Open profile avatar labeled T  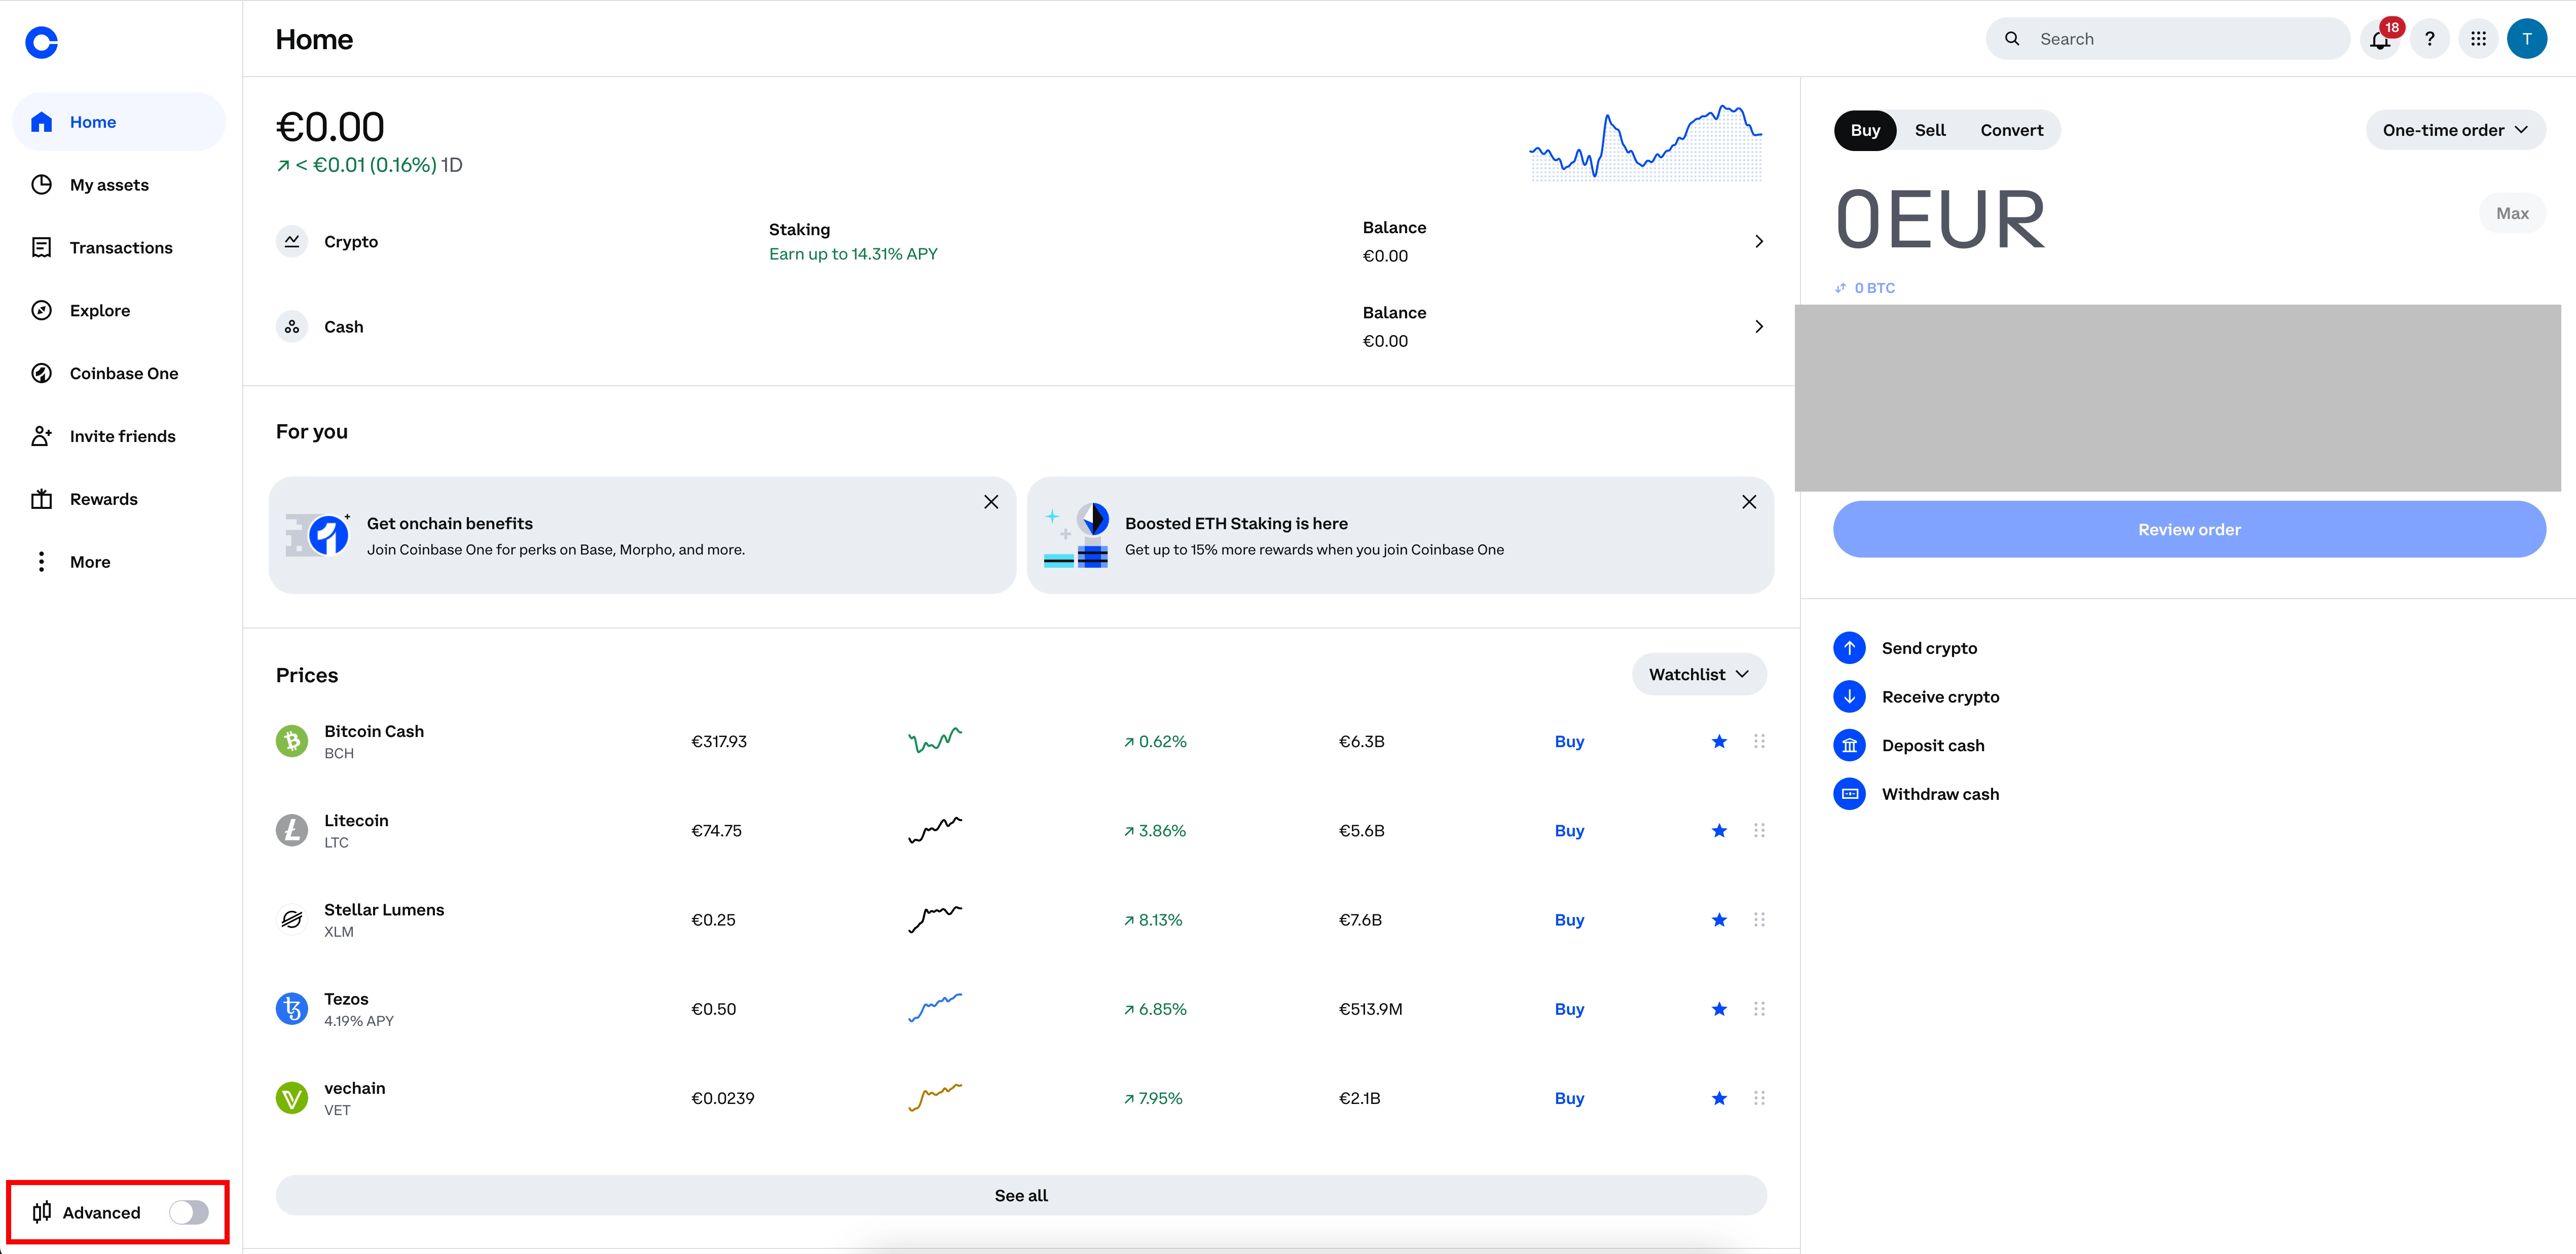(2526, 39)
